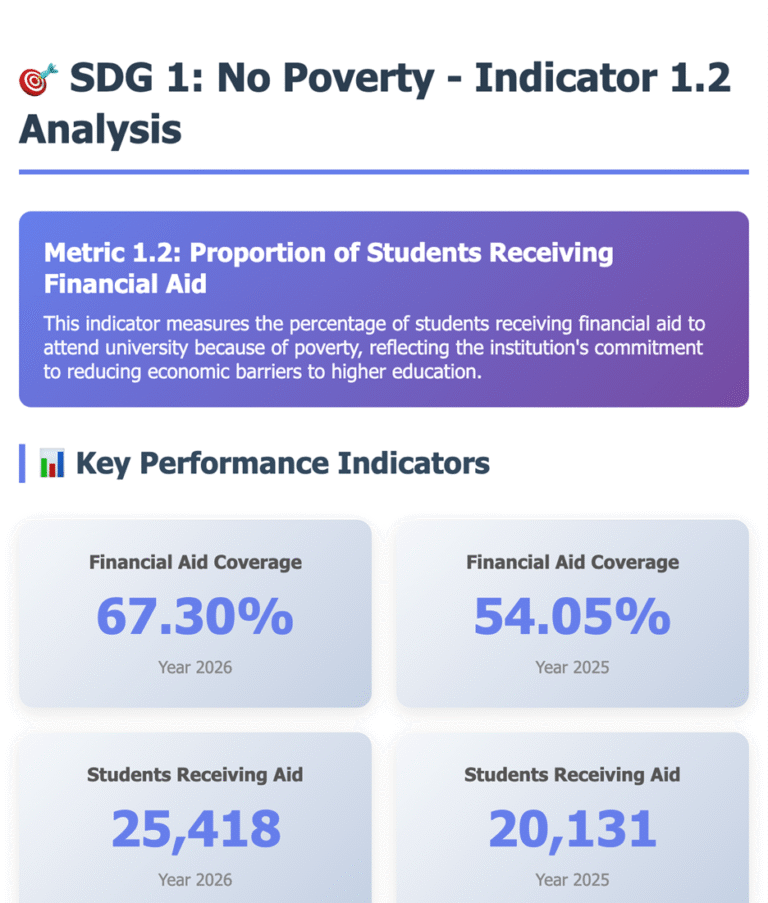Viewport: 768px width, 903px height.
Task: Click the Financial Aid Coverage label above 54.05%
Action: (572, 562)
